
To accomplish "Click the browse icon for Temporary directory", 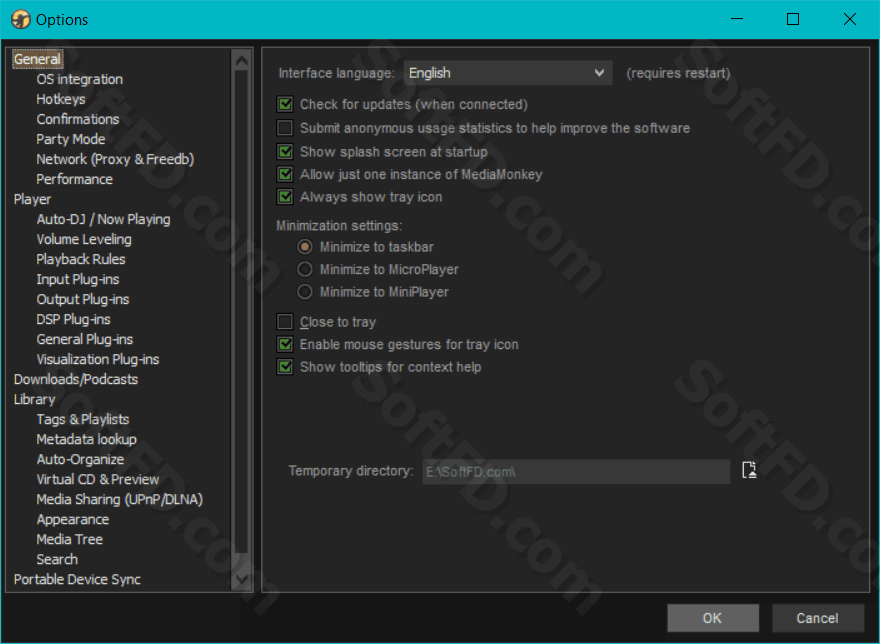I will point(749,470).
